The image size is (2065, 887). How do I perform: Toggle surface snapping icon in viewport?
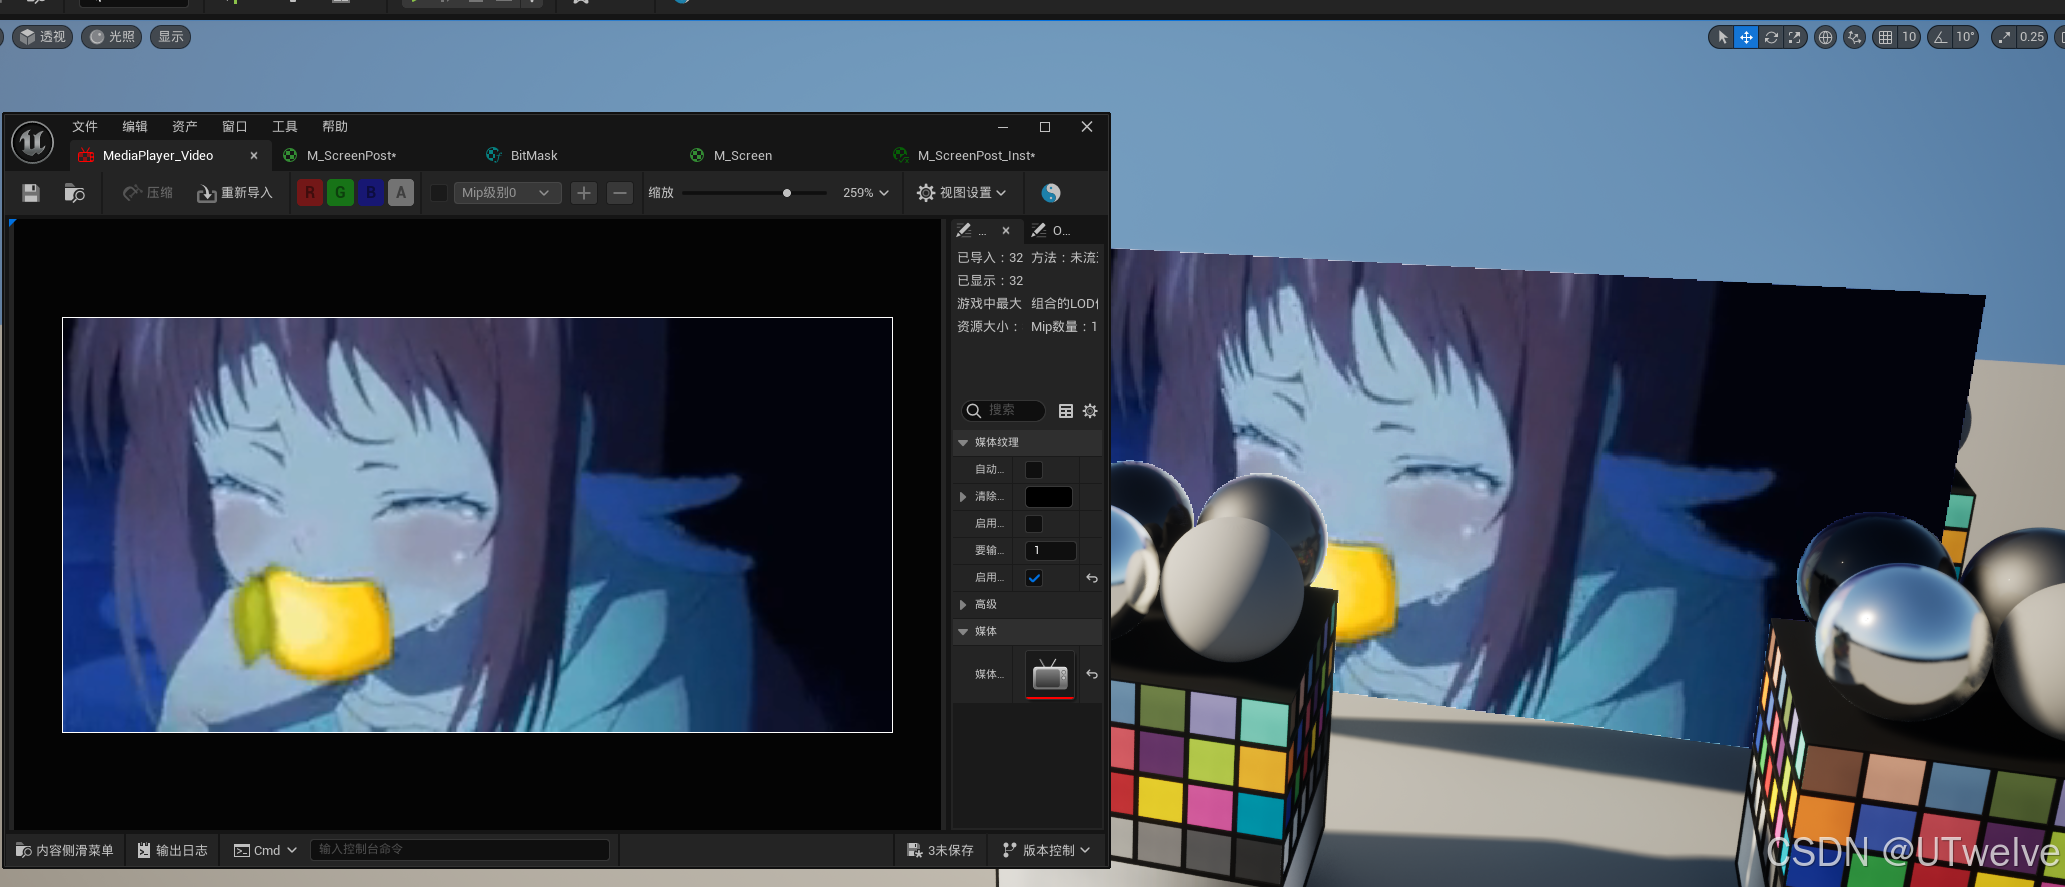point(1855,37)
